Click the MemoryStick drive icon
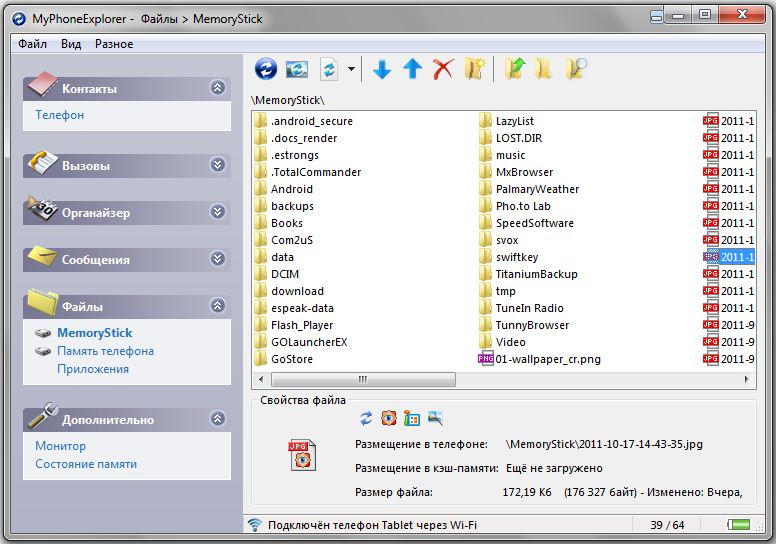 (x=44, y=333)
